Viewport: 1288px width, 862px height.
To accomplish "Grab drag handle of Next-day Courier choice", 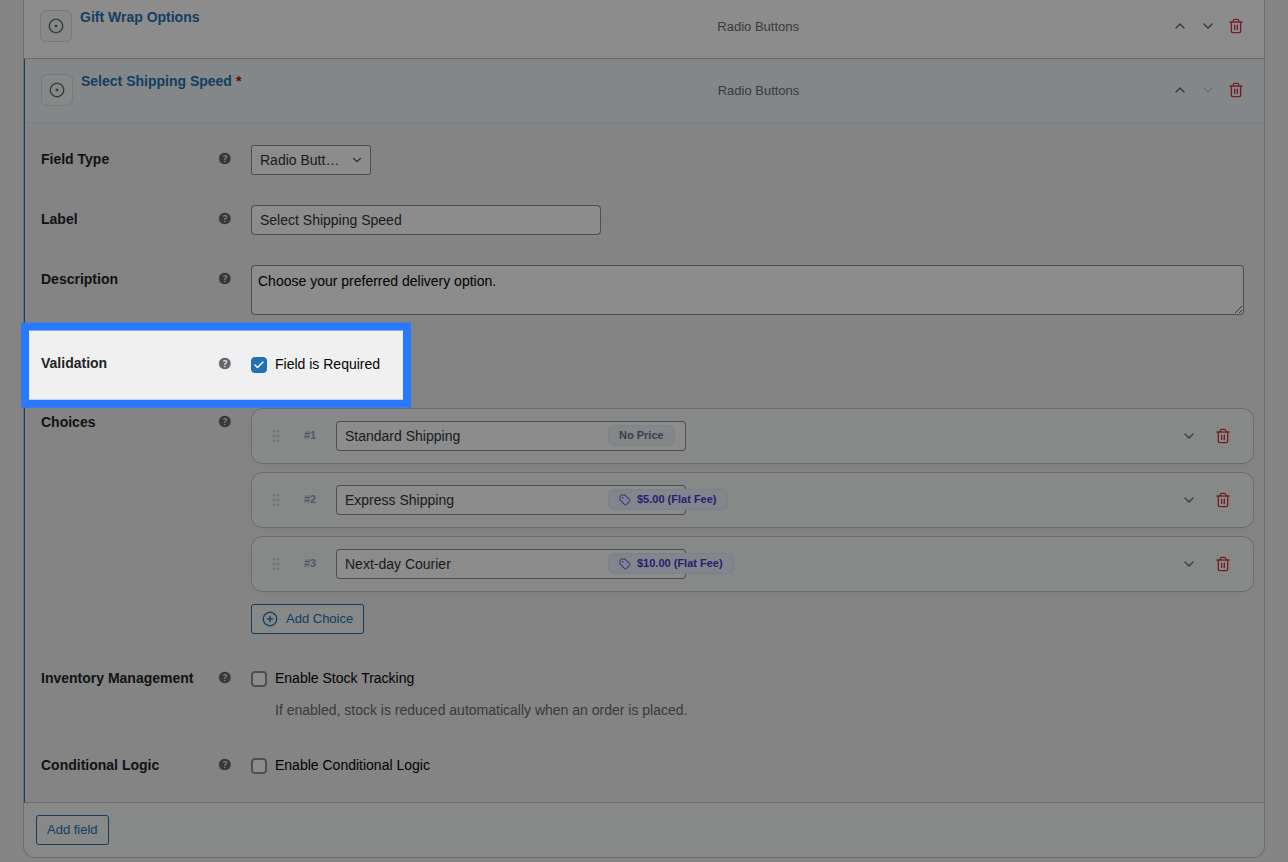I will click(276, 564).
